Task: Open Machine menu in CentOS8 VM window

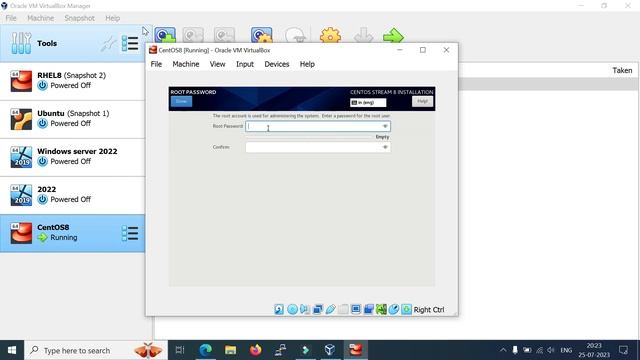Action: 186,64
